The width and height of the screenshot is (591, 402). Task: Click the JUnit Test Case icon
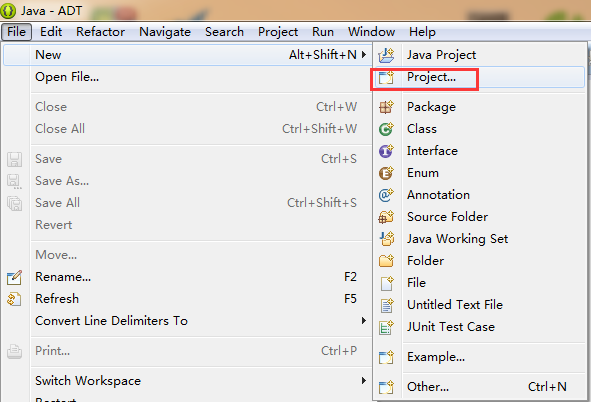pyautogui.click(x=386, y=327)
